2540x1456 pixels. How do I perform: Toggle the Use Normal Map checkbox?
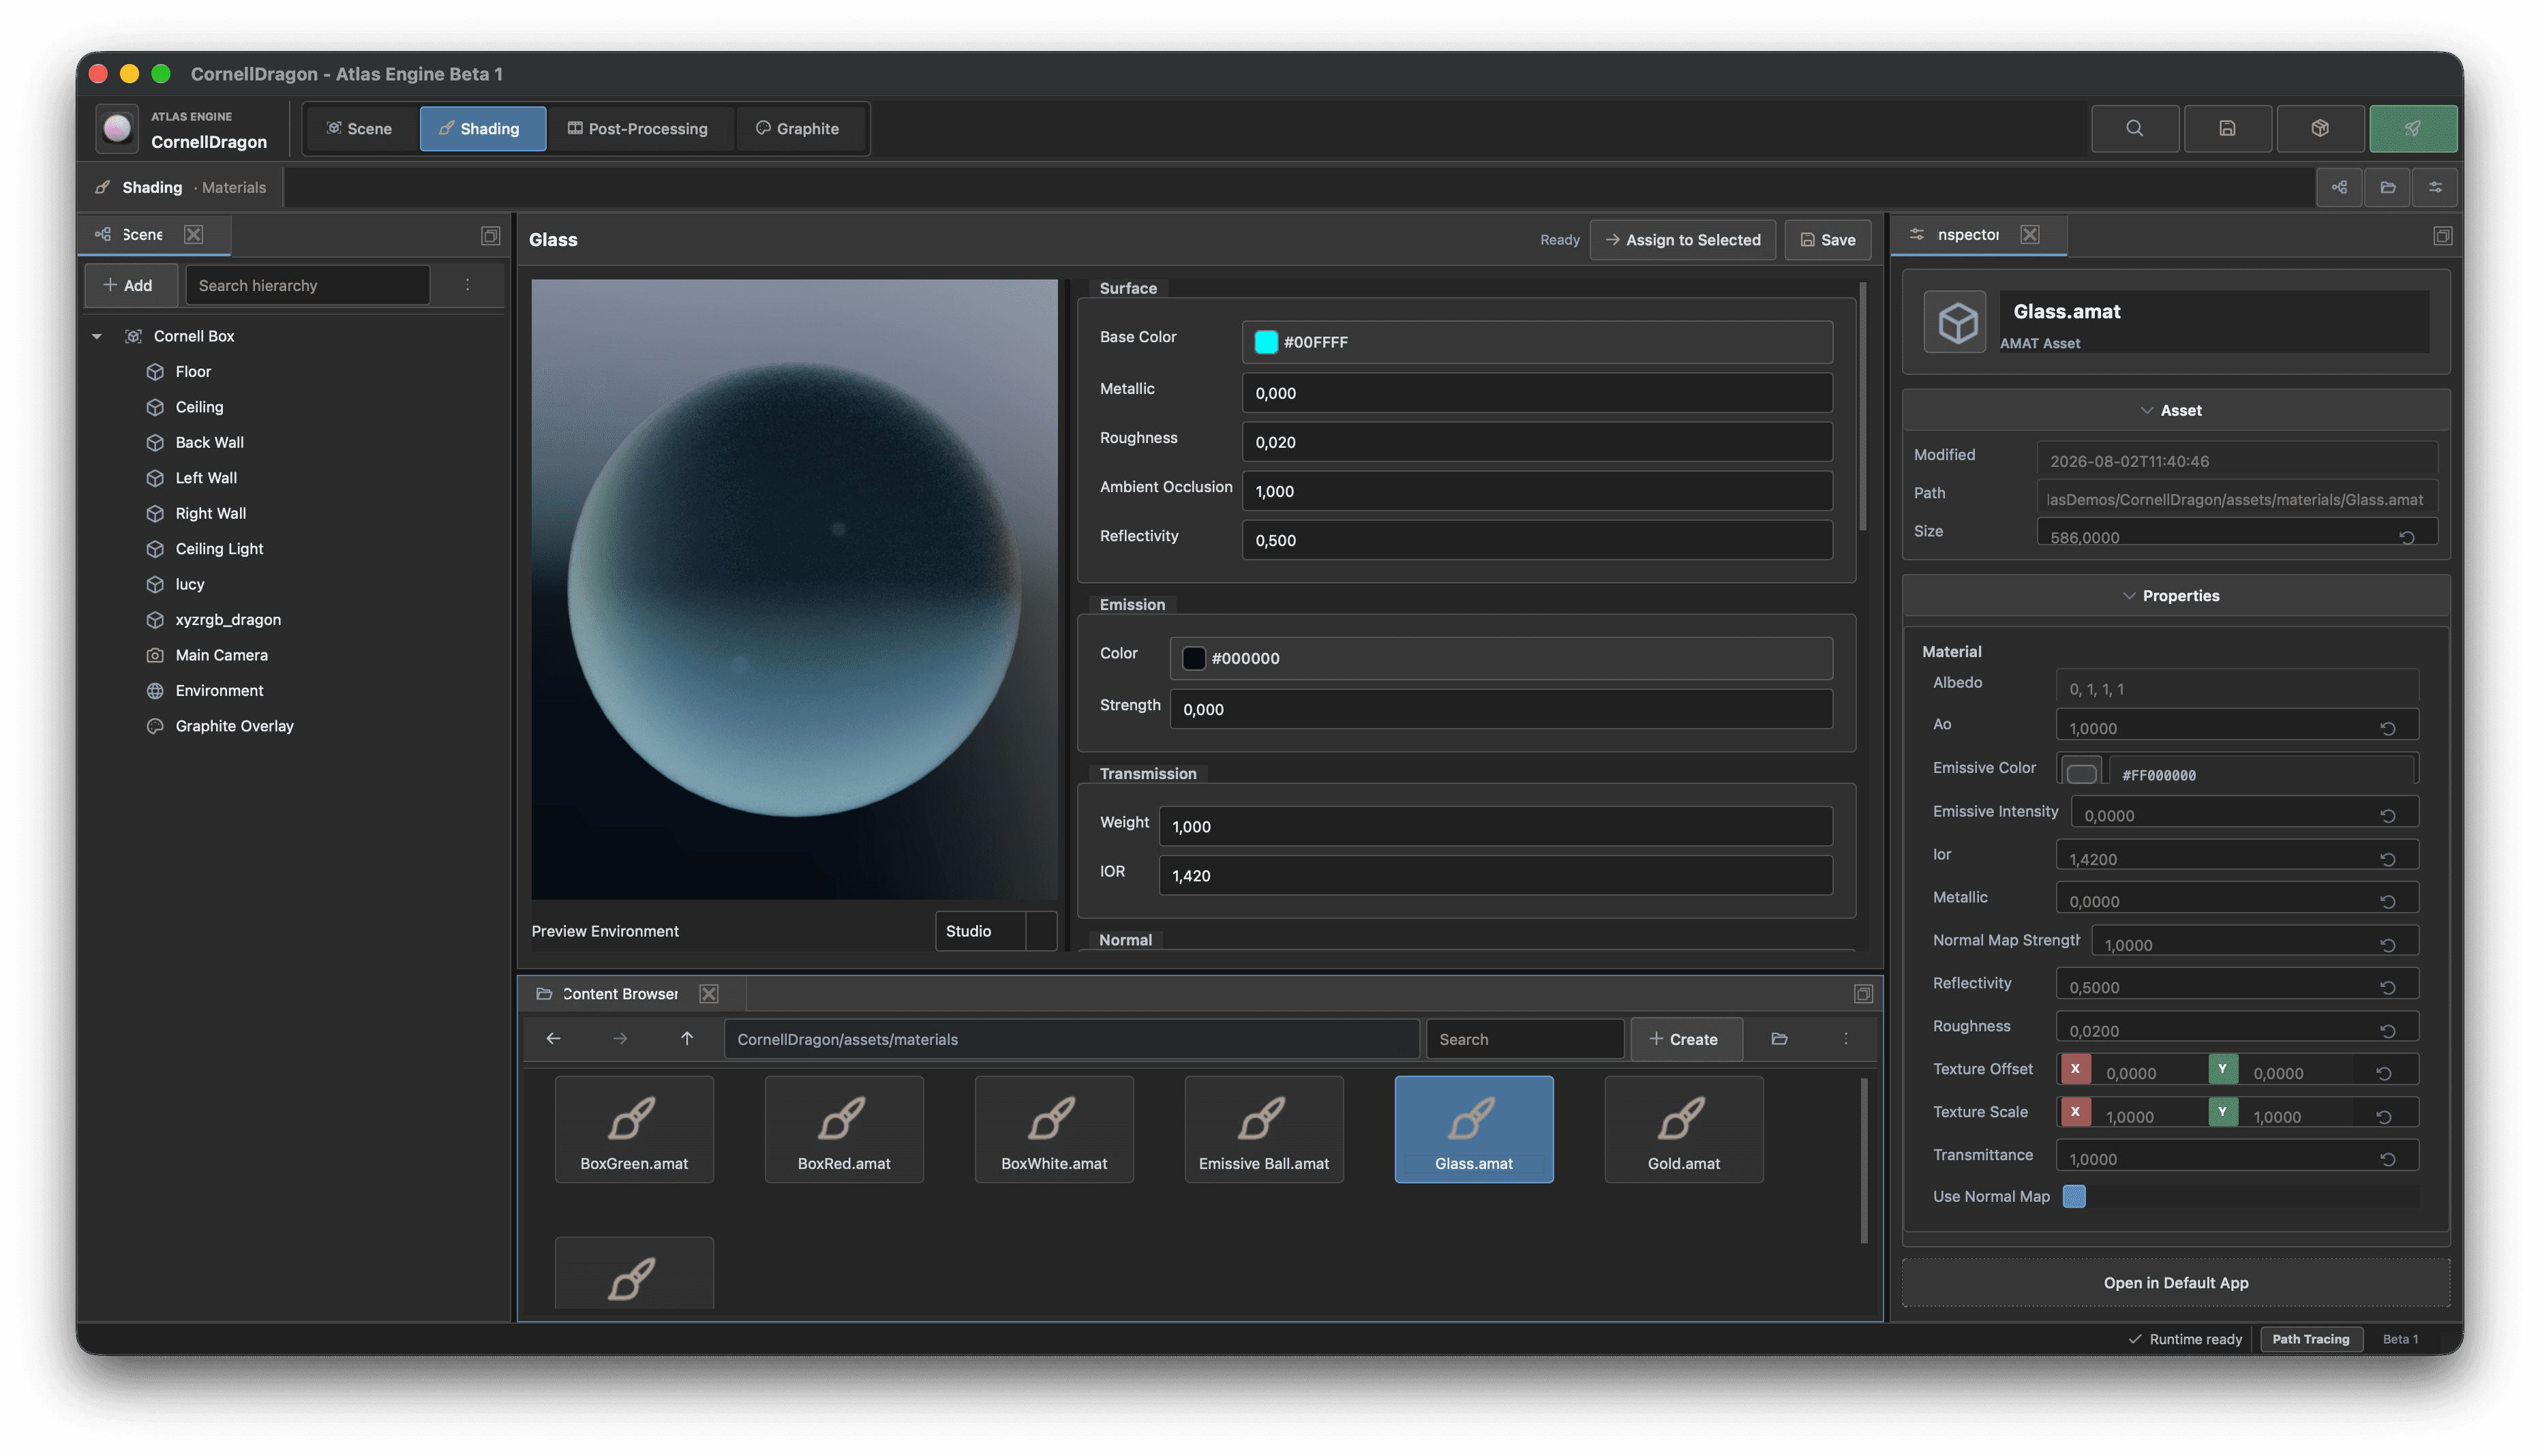(x=2074, y=1196)
